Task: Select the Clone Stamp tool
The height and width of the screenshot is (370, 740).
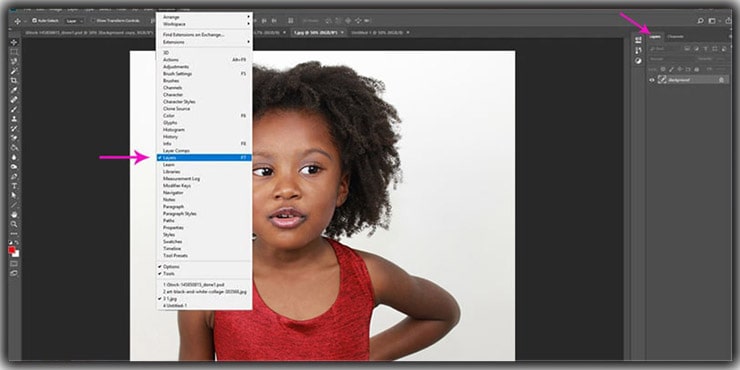Action: (14, 118)
